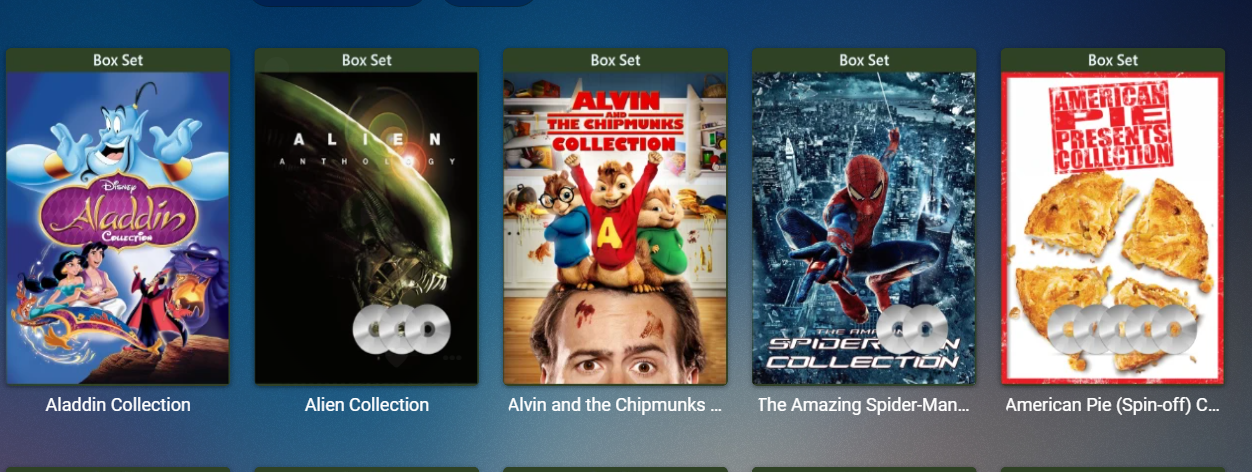
Task: Click the American Pie (Spin-off) title link
Action: coord(1113,405)
